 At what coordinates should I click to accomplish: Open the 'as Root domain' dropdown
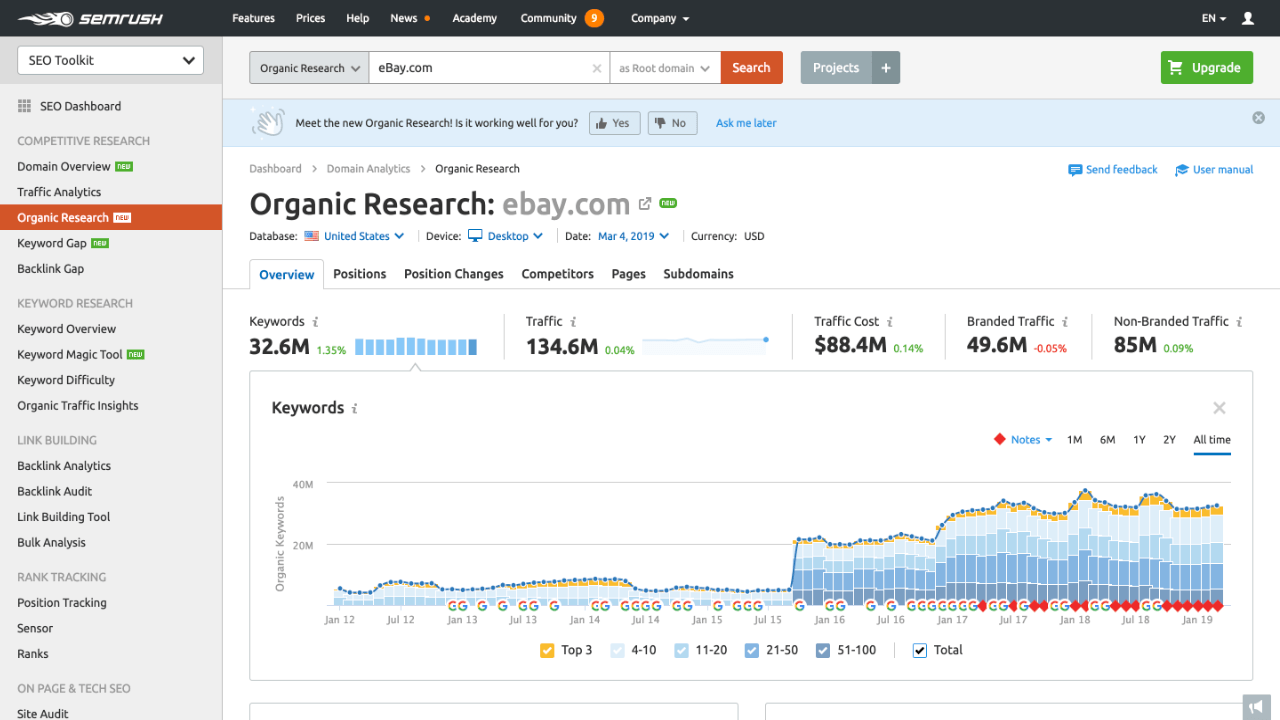[x=665, y=68]
